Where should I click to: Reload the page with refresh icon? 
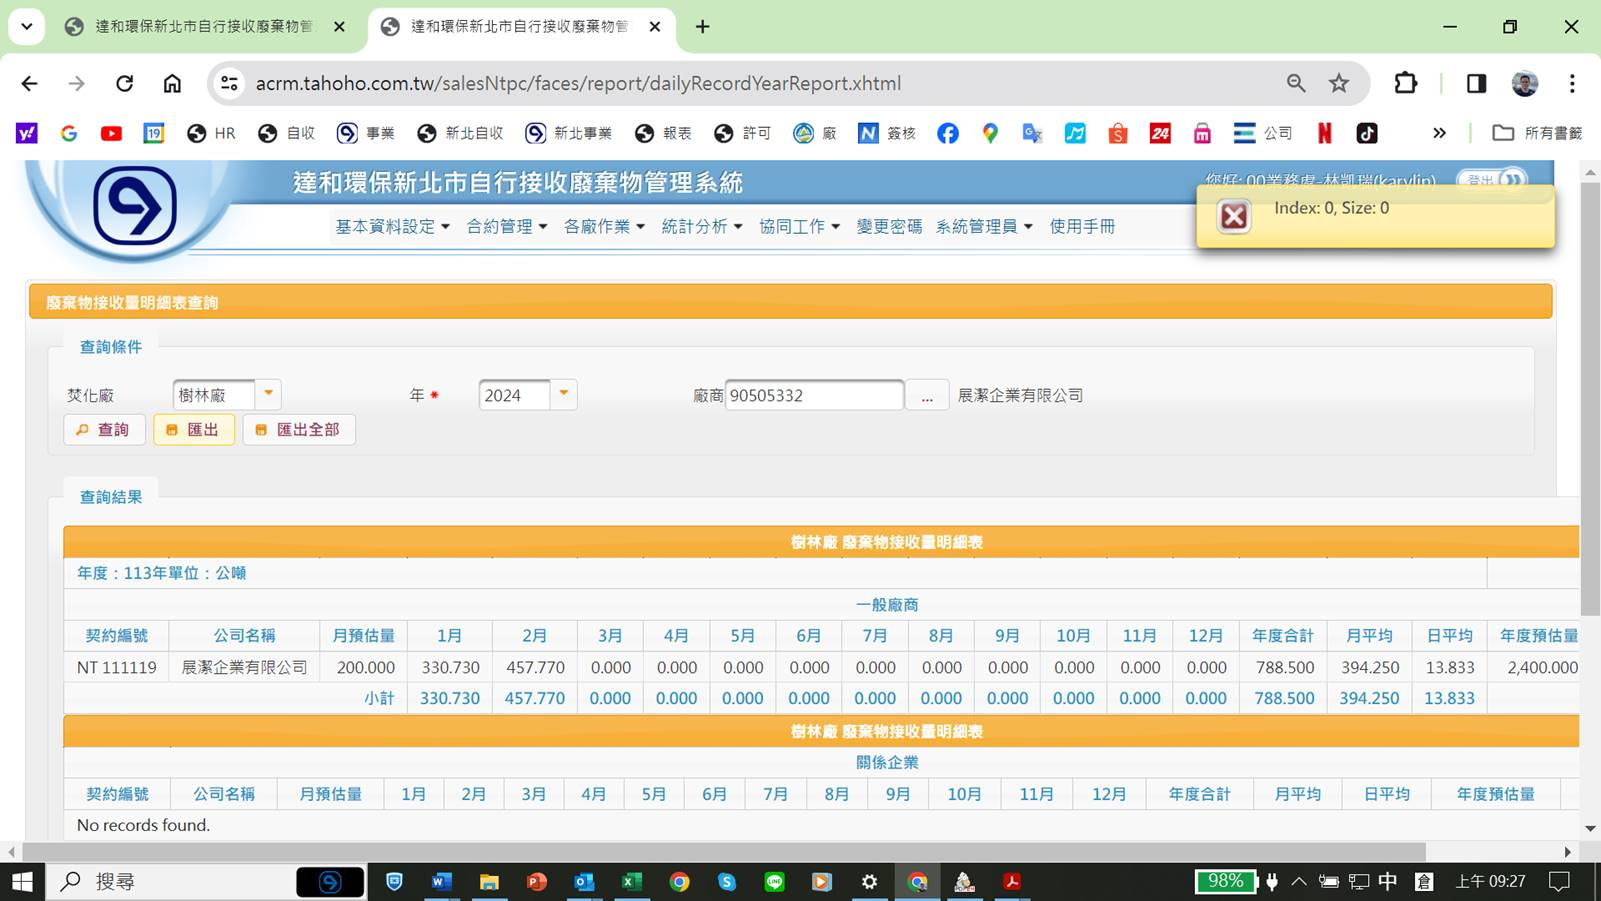coord(124,83)
